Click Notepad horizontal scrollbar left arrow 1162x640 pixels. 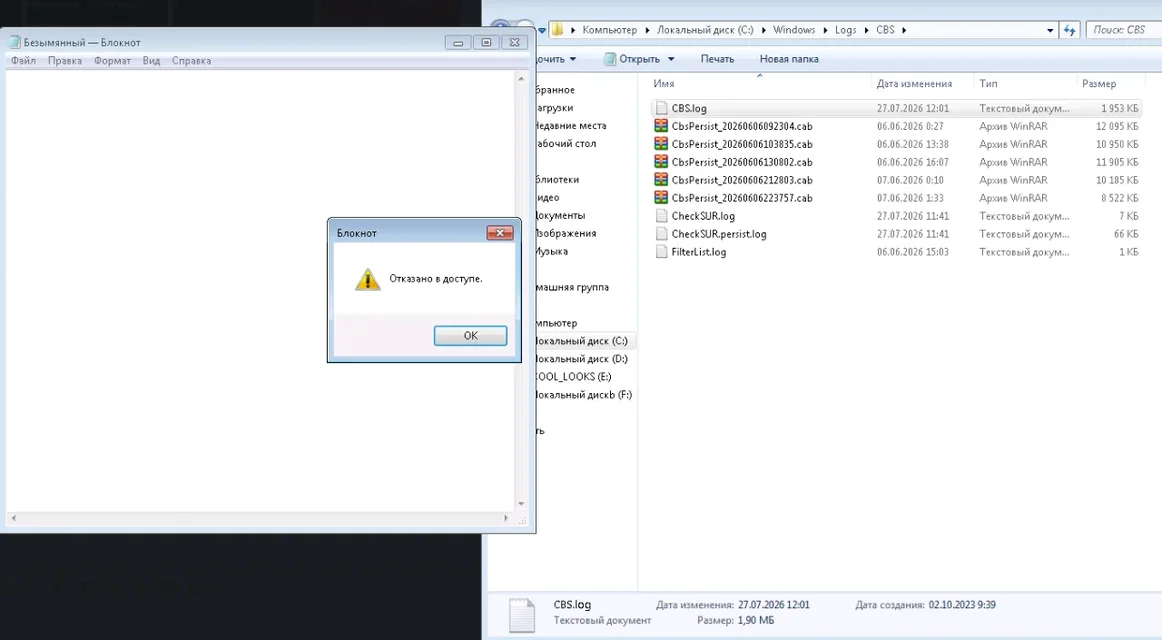(13, 519)
